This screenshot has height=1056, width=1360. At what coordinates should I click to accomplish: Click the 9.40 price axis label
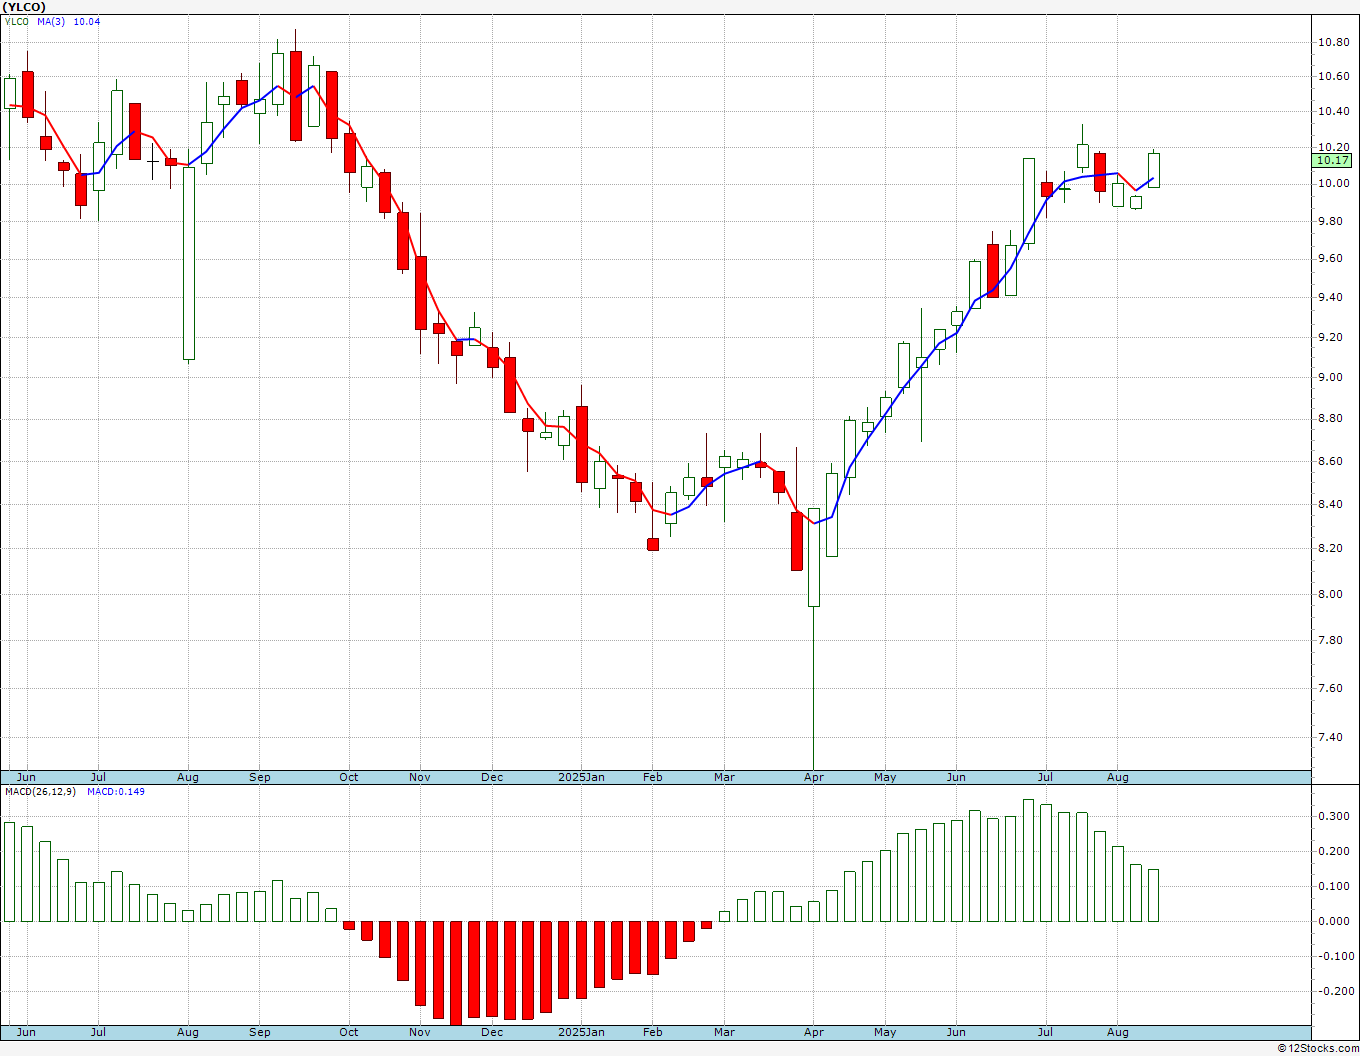coord(1333,297)
